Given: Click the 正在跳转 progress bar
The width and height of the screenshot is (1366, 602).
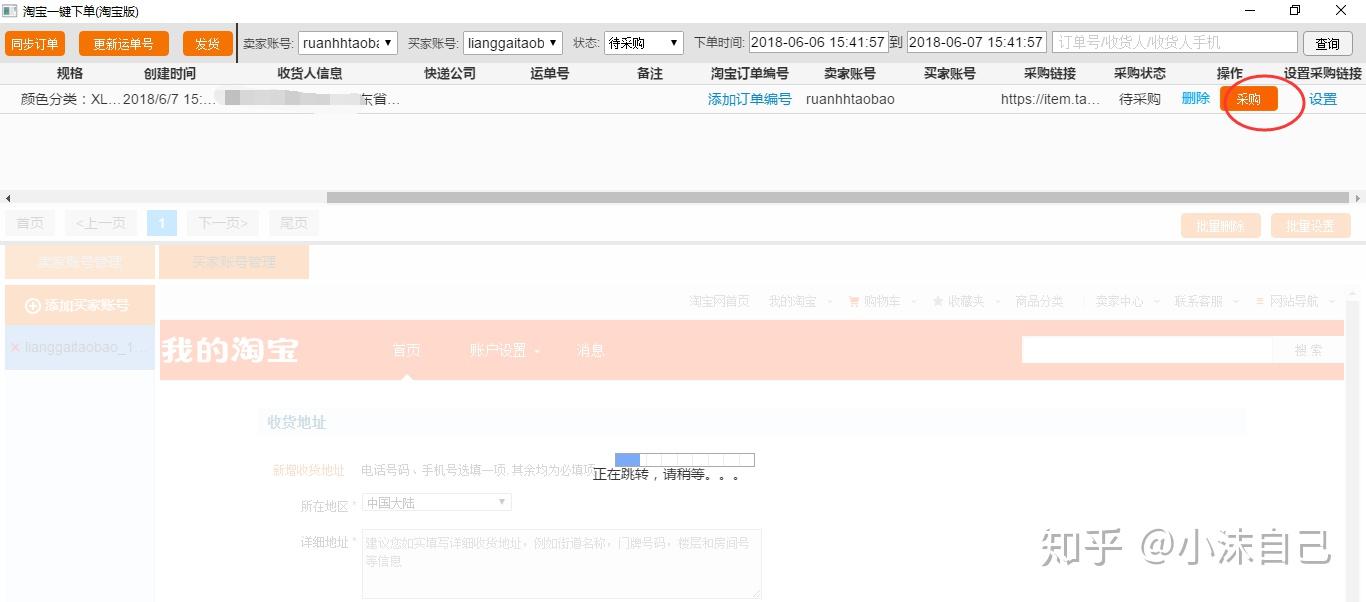Looking at the screenshot, I should tap(685, 460).
